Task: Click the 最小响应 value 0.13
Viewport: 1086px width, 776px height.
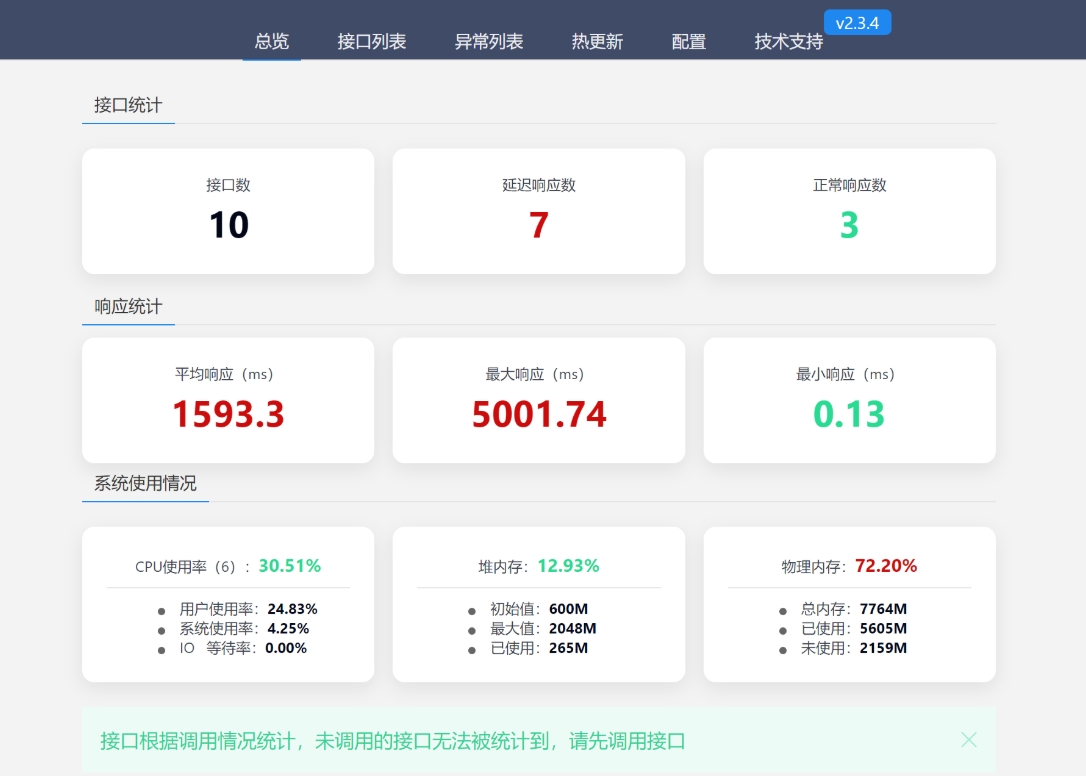Action: (x=849, y=414)
